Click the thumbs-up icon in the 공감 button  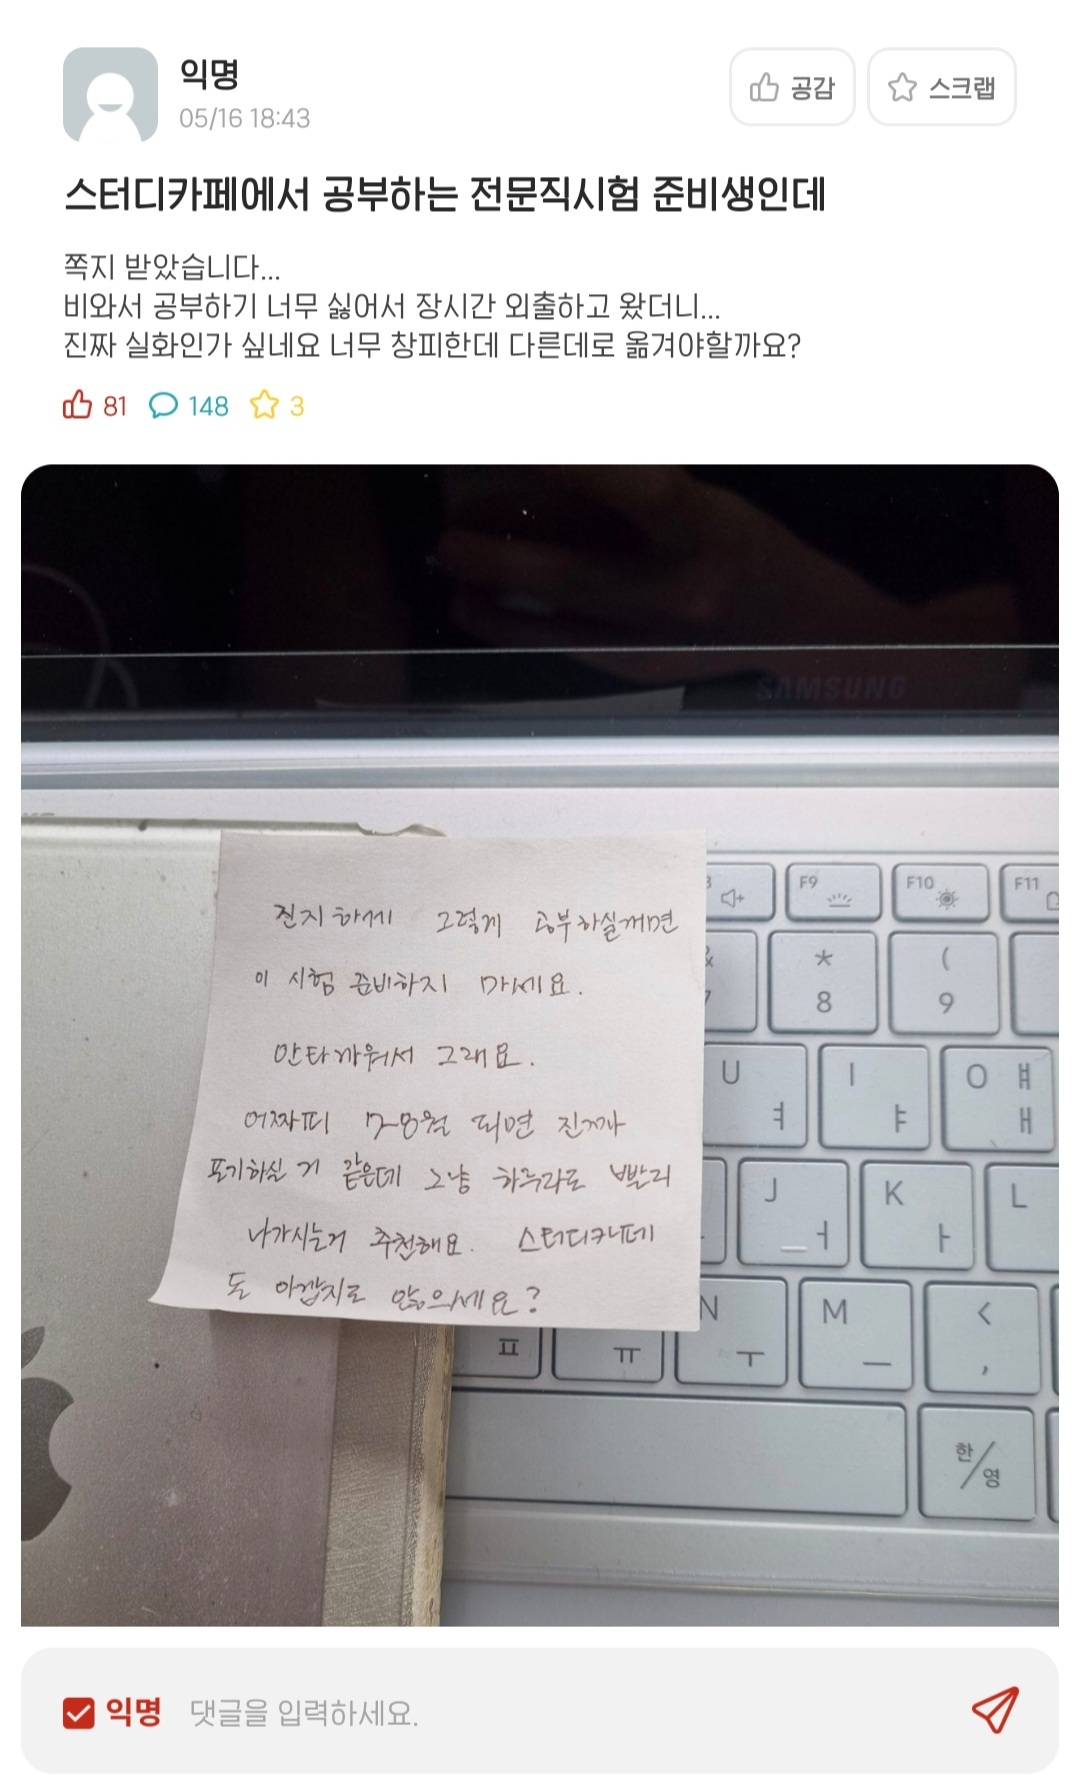click(x=764, y=88)
